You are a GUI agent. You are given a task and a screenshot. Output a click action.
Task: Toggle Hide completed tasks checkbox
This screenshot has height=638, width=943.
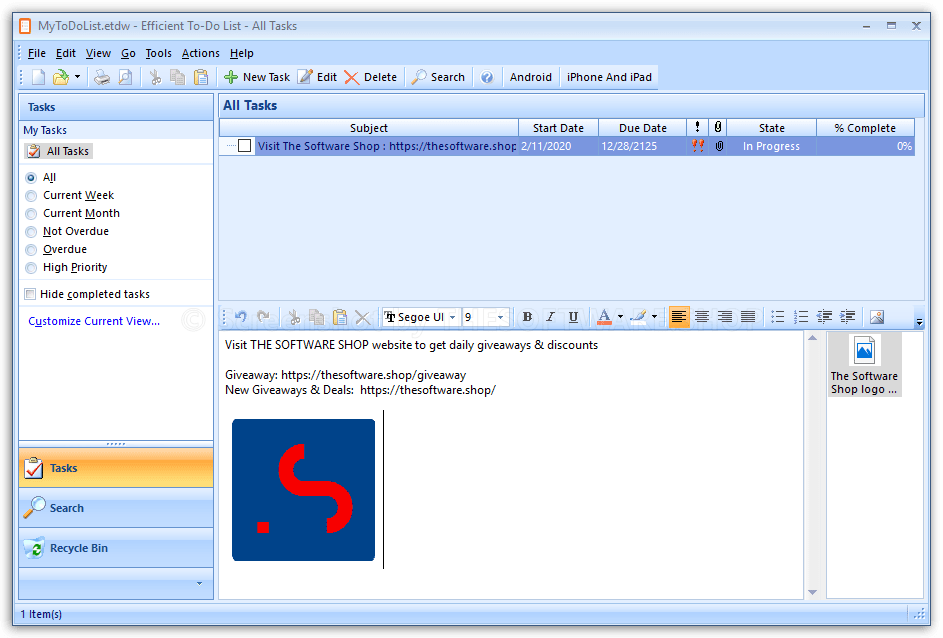tap(30, 294)
